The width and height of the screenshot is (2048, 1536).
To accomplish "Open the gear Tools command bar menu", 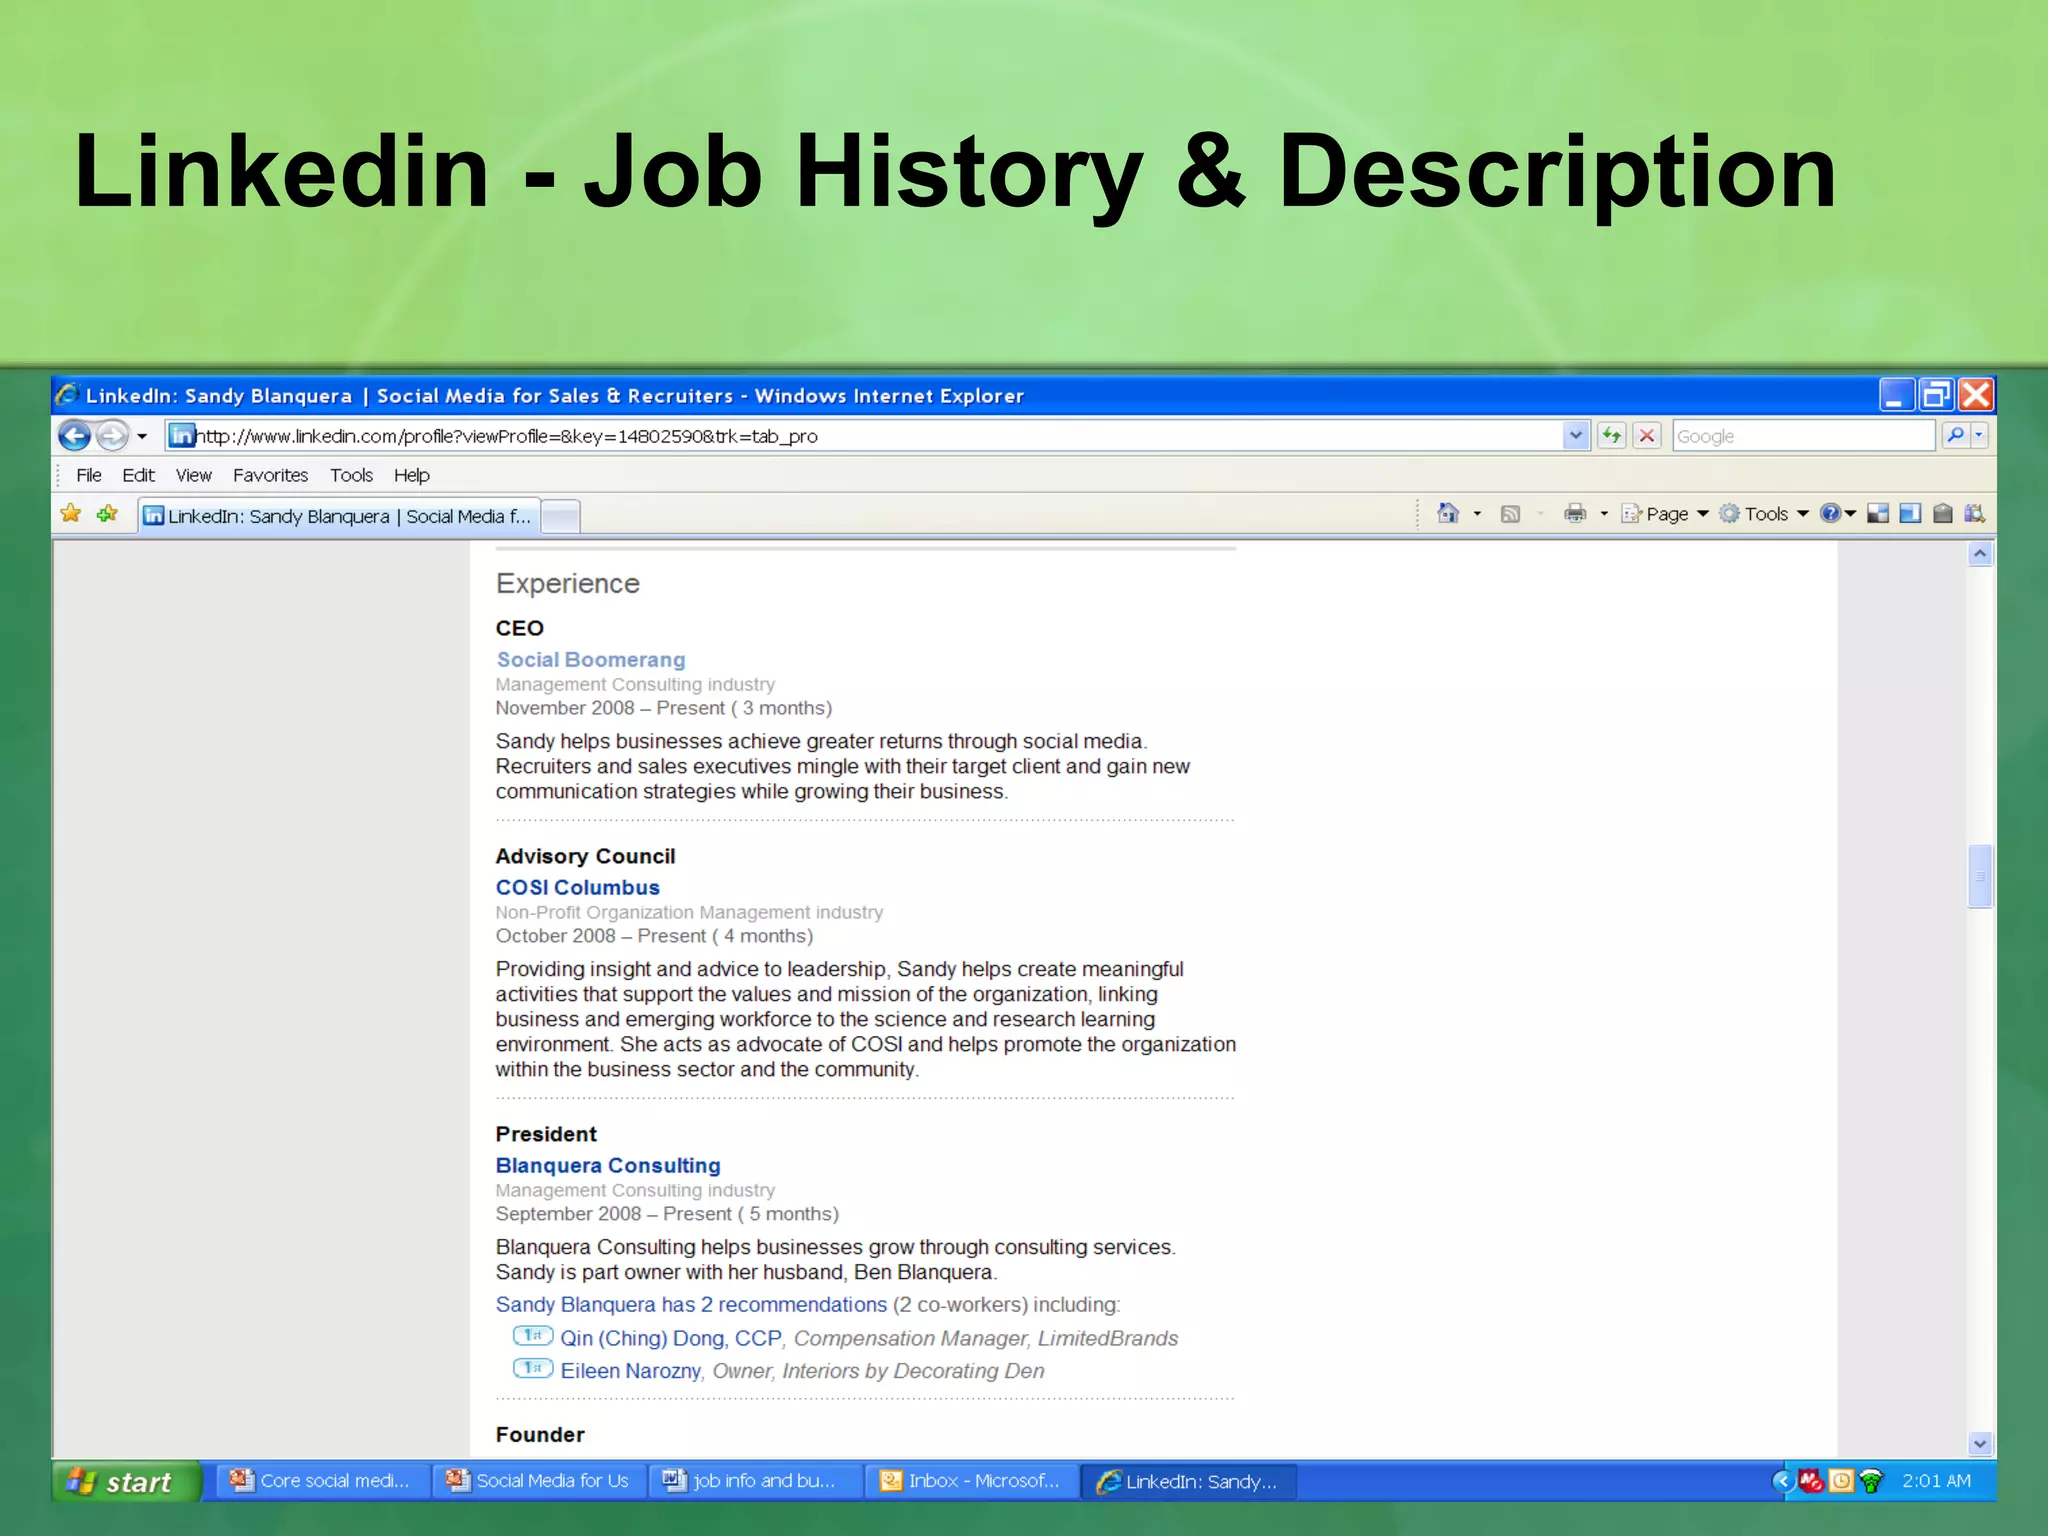I will tap(1764, 514).
